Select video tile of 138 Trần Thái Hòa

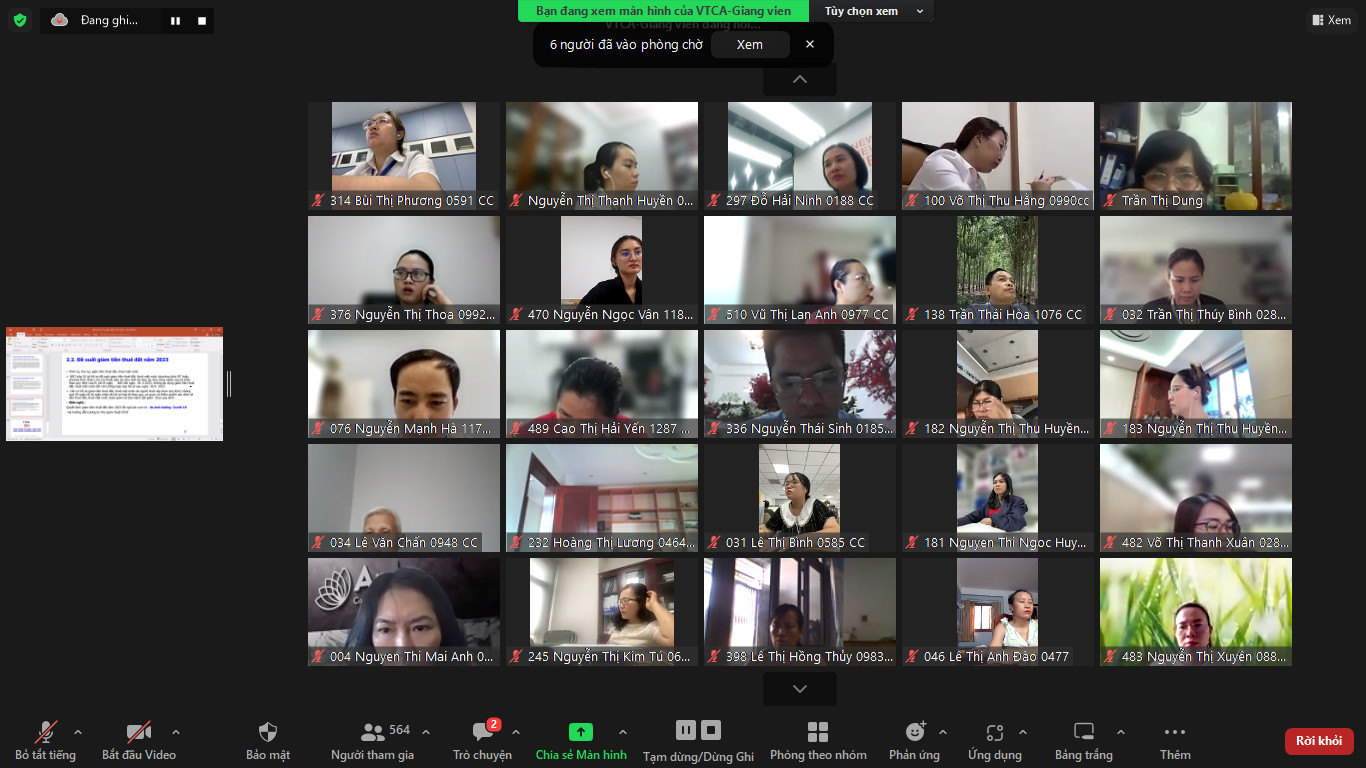pos(998,270)
